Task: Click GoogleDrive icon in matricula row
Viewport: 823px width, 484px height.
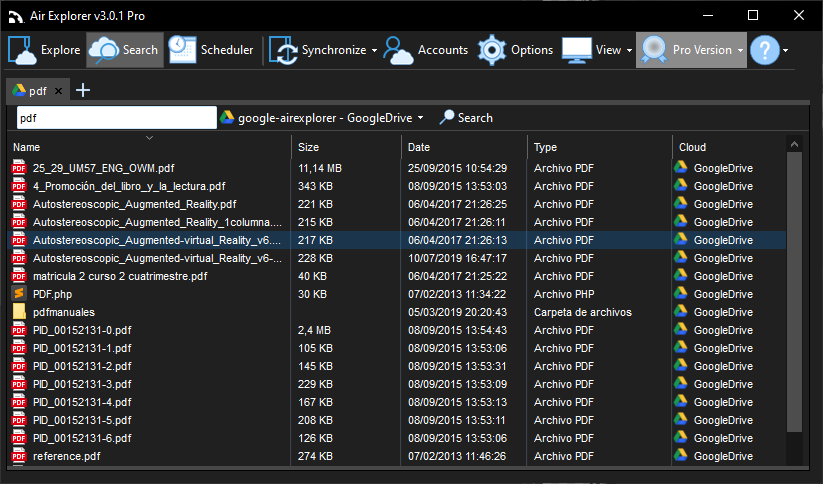Action: (x=681, y=276)
